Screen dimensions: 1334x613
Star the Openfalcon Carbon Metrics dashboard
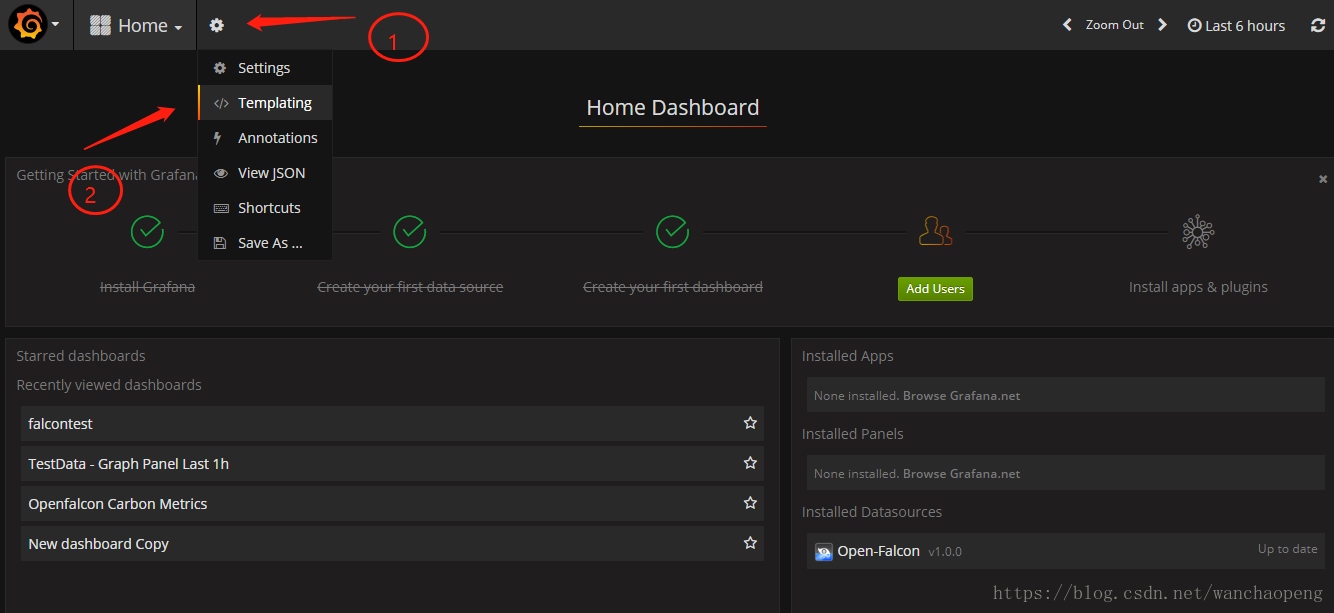[x=750, y=503]
